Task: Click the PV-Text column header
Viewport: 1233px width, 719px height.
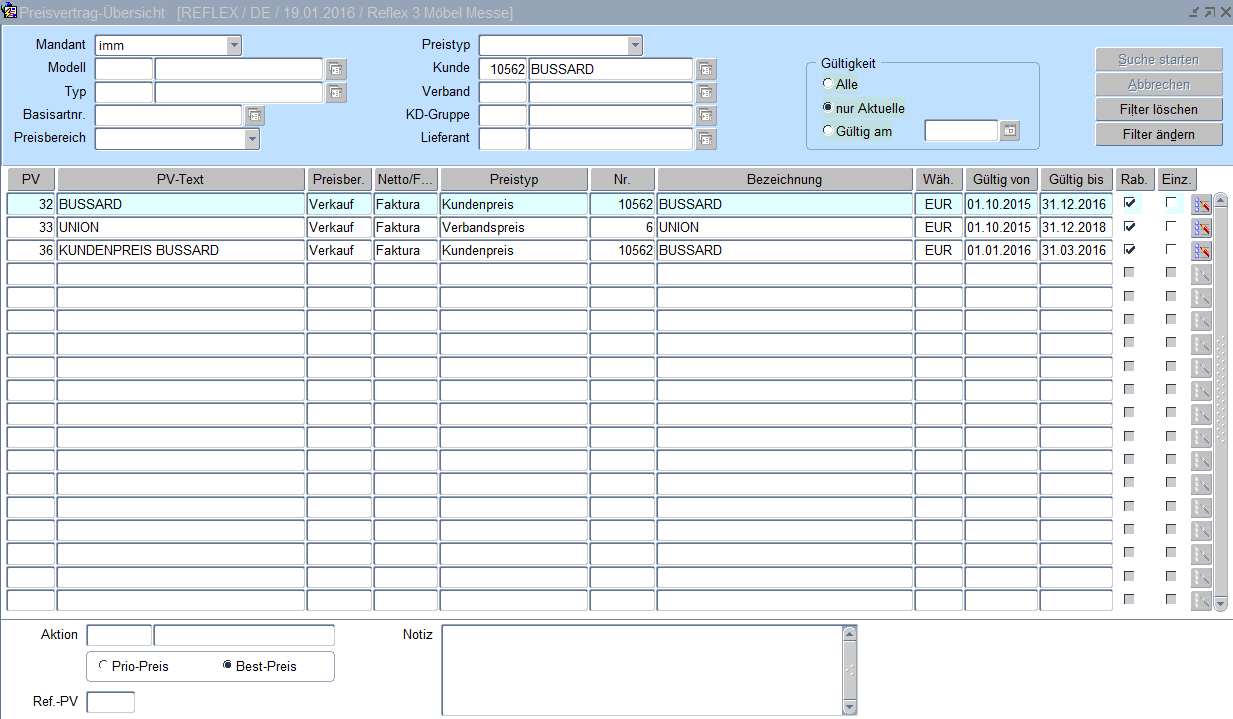Action: pyautogui.click(x=181, y=180)
